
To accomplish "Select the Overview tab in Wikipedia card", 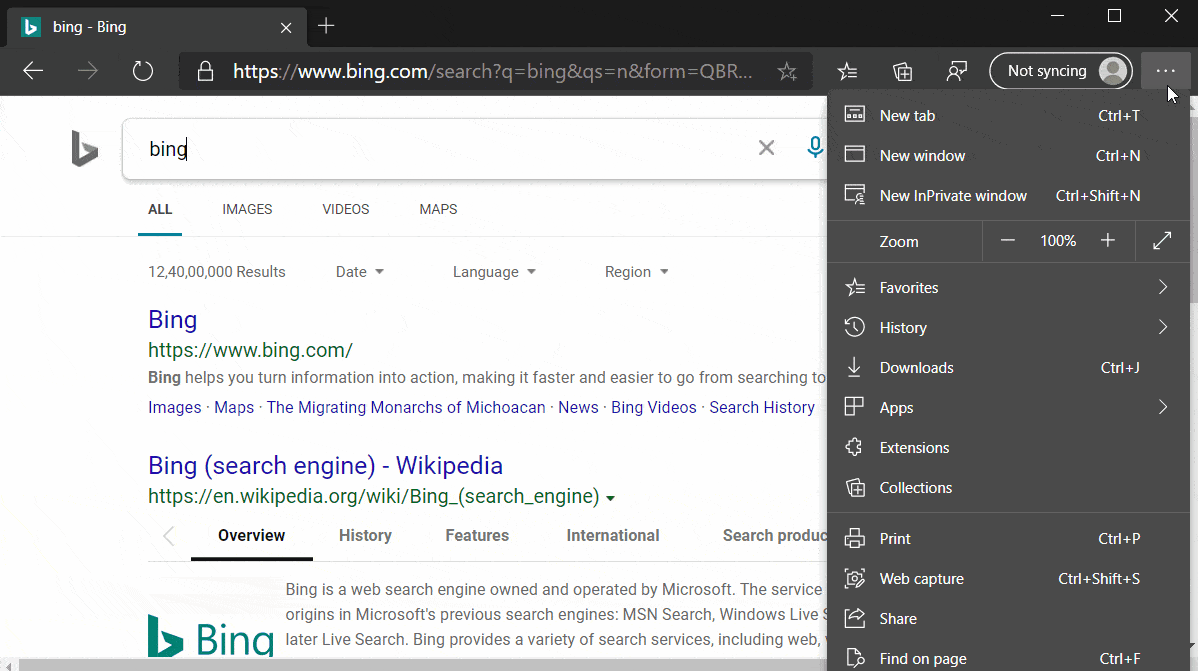I will coord(251,536).
